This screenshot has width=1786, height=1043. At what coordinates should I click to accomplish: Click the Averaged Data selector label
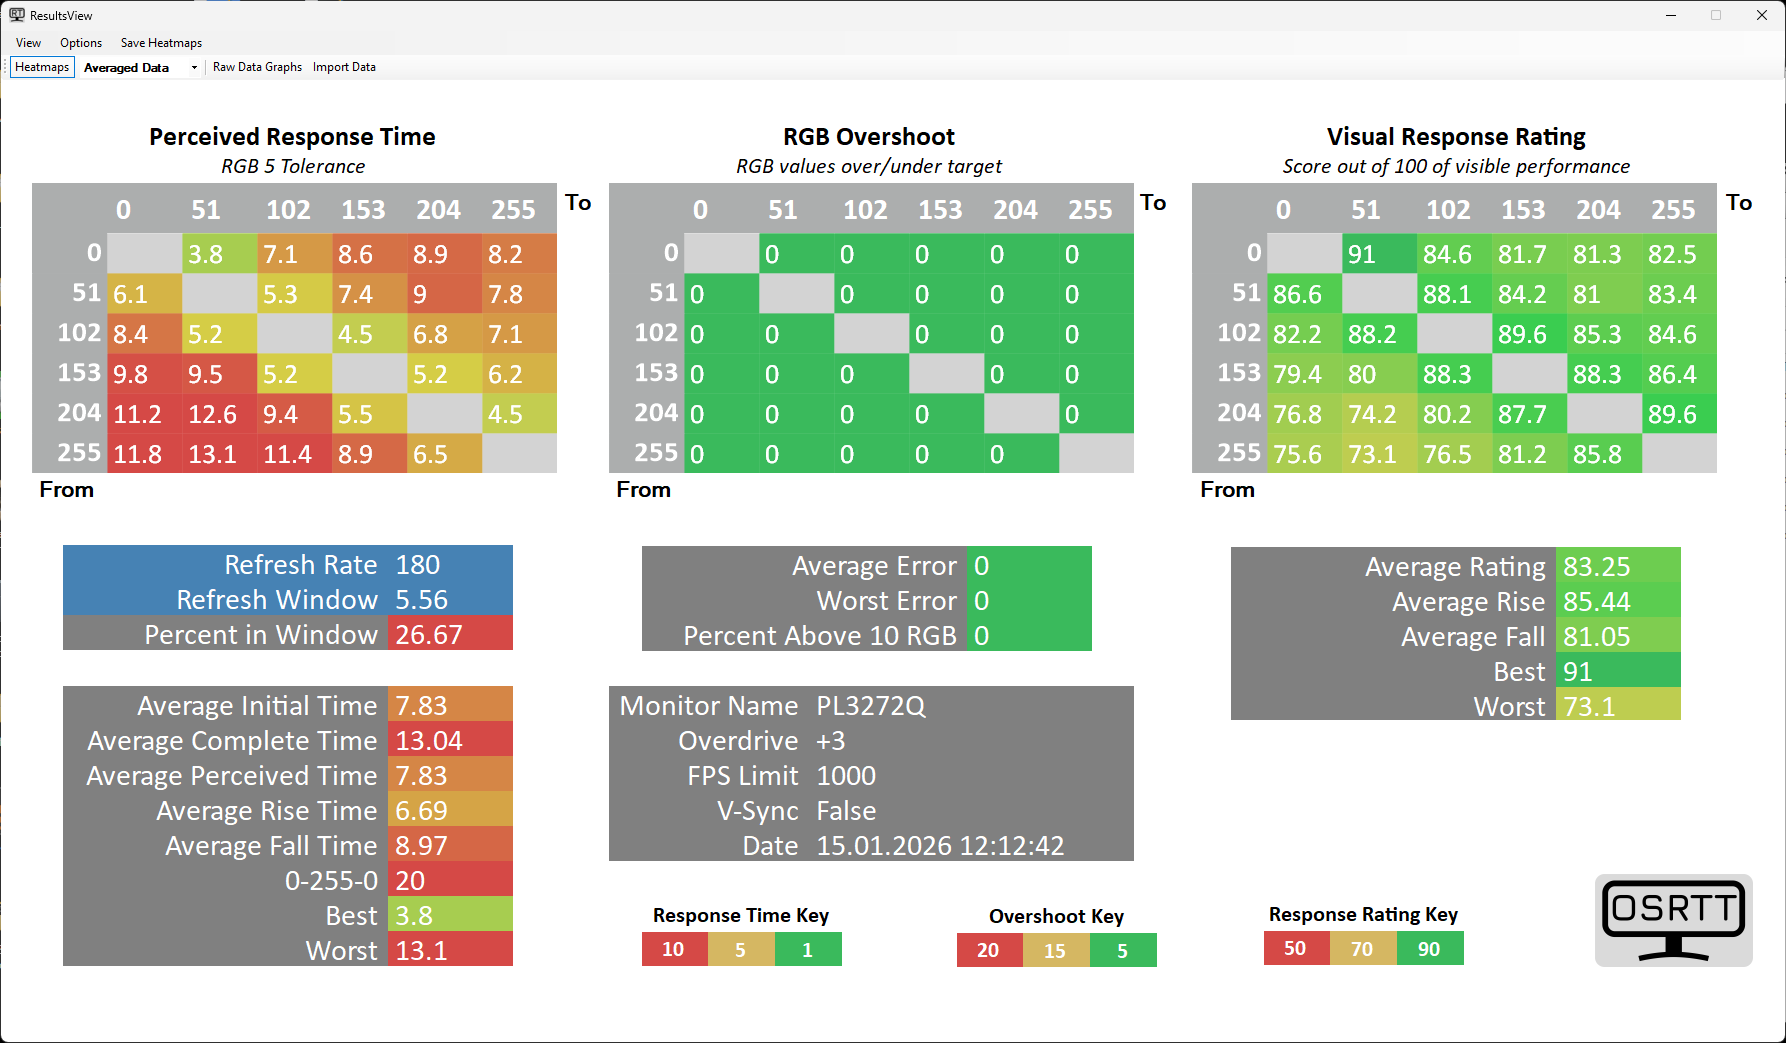point(127,68)
